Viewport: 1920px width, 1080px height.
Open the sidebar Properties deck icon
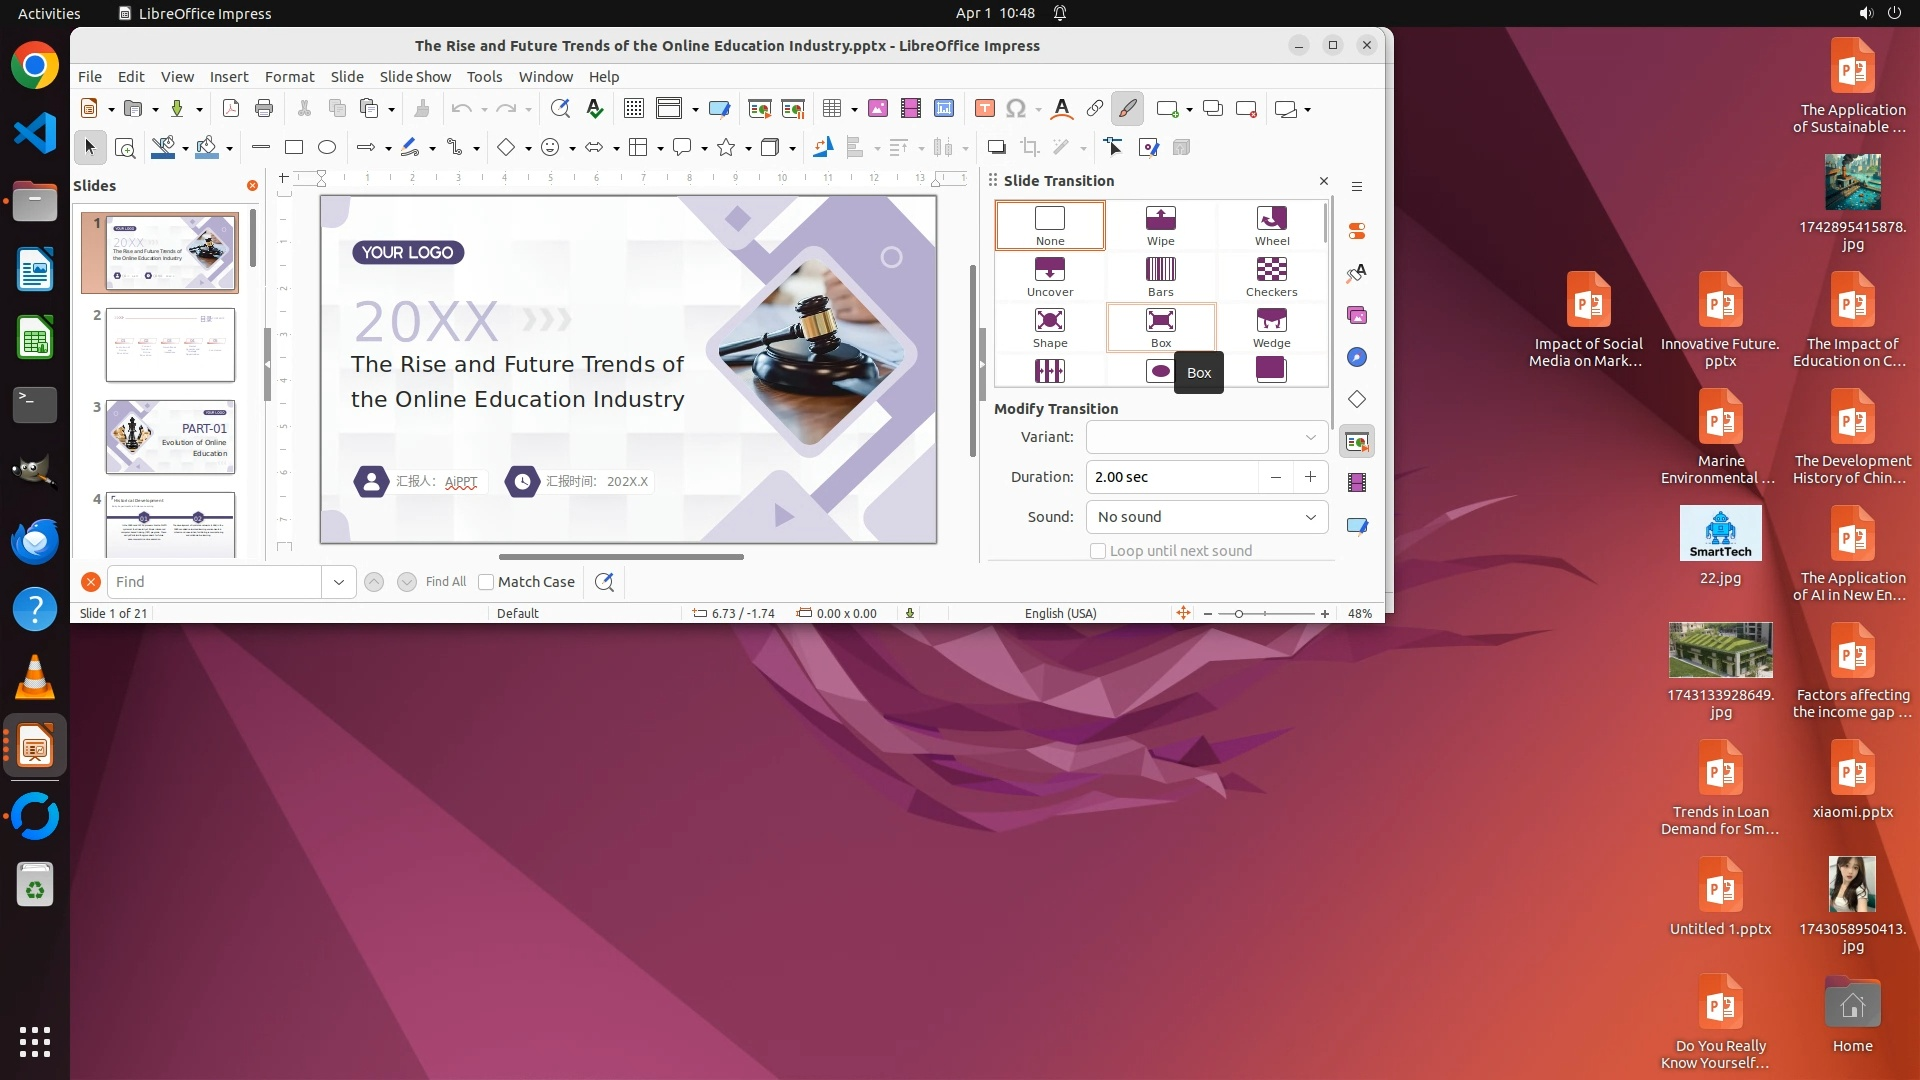point(1357,231)
